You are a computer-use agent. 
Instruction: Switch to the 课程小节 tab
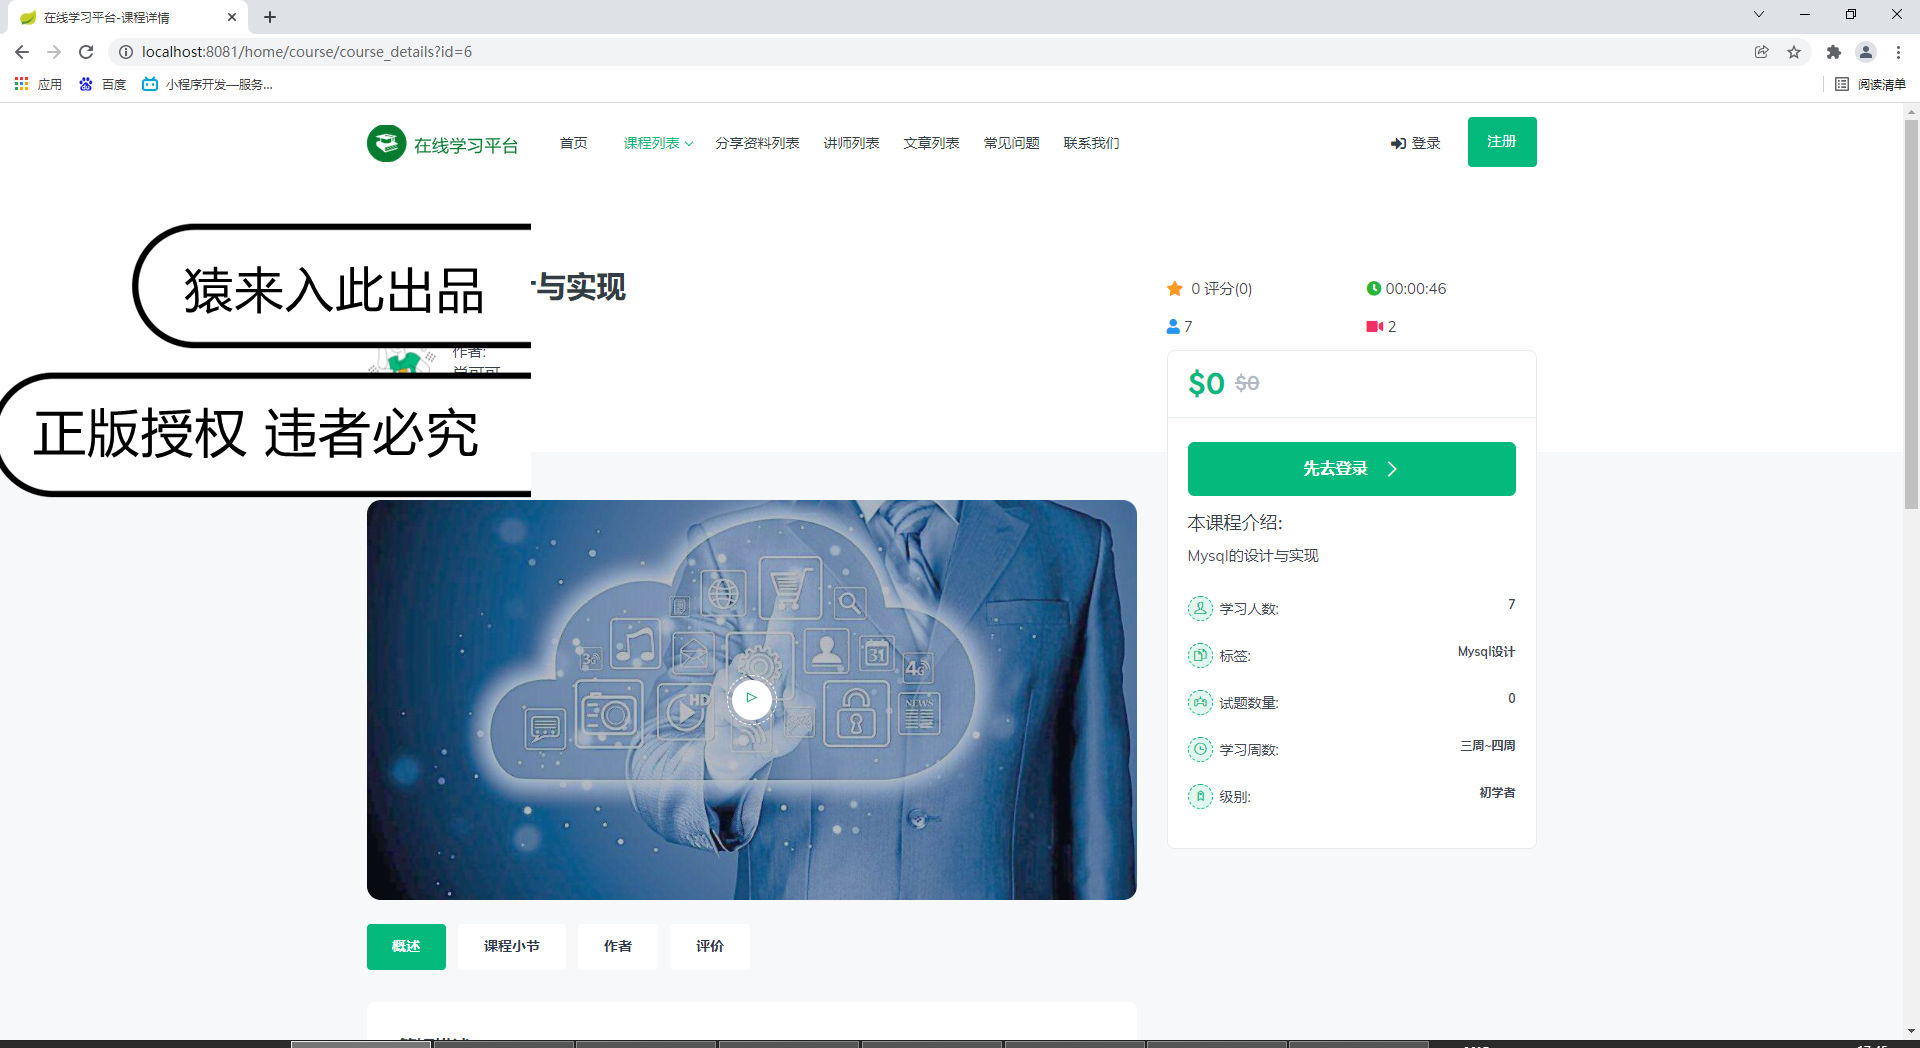(512, 946)
